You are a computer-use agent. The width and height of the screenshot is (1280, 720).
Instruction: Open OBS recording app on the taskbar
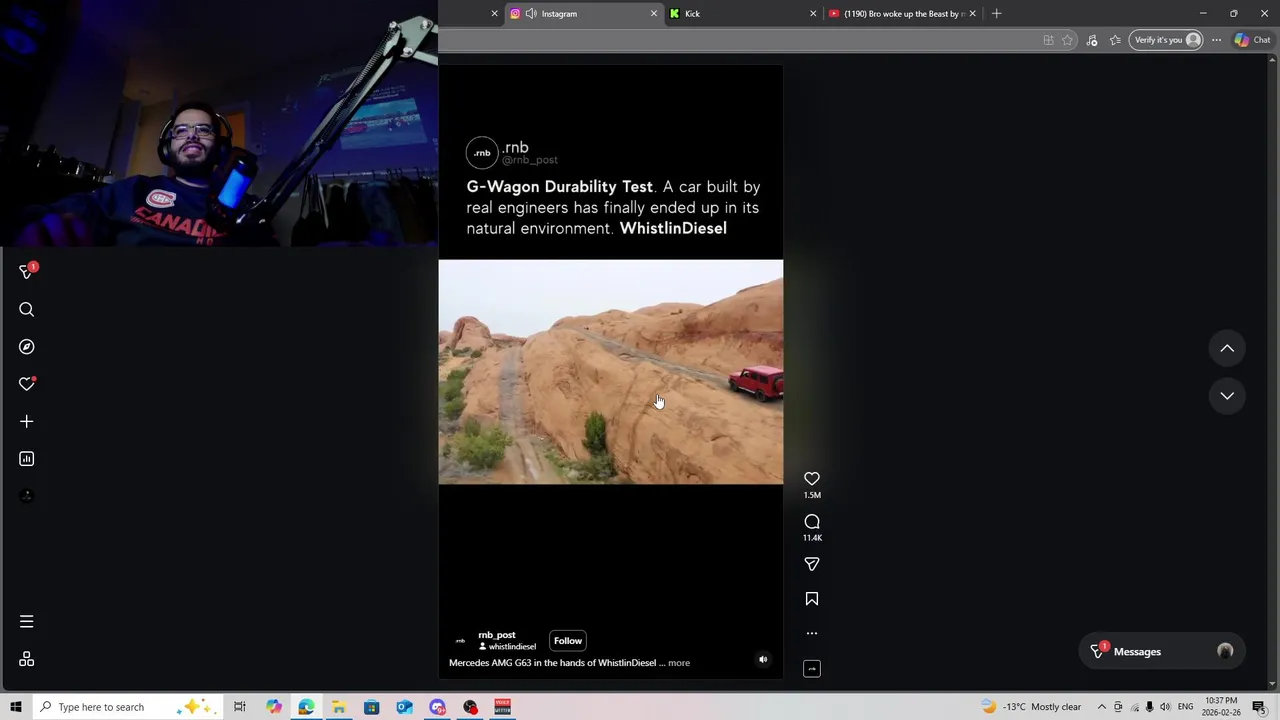click(x=470, y=707)
